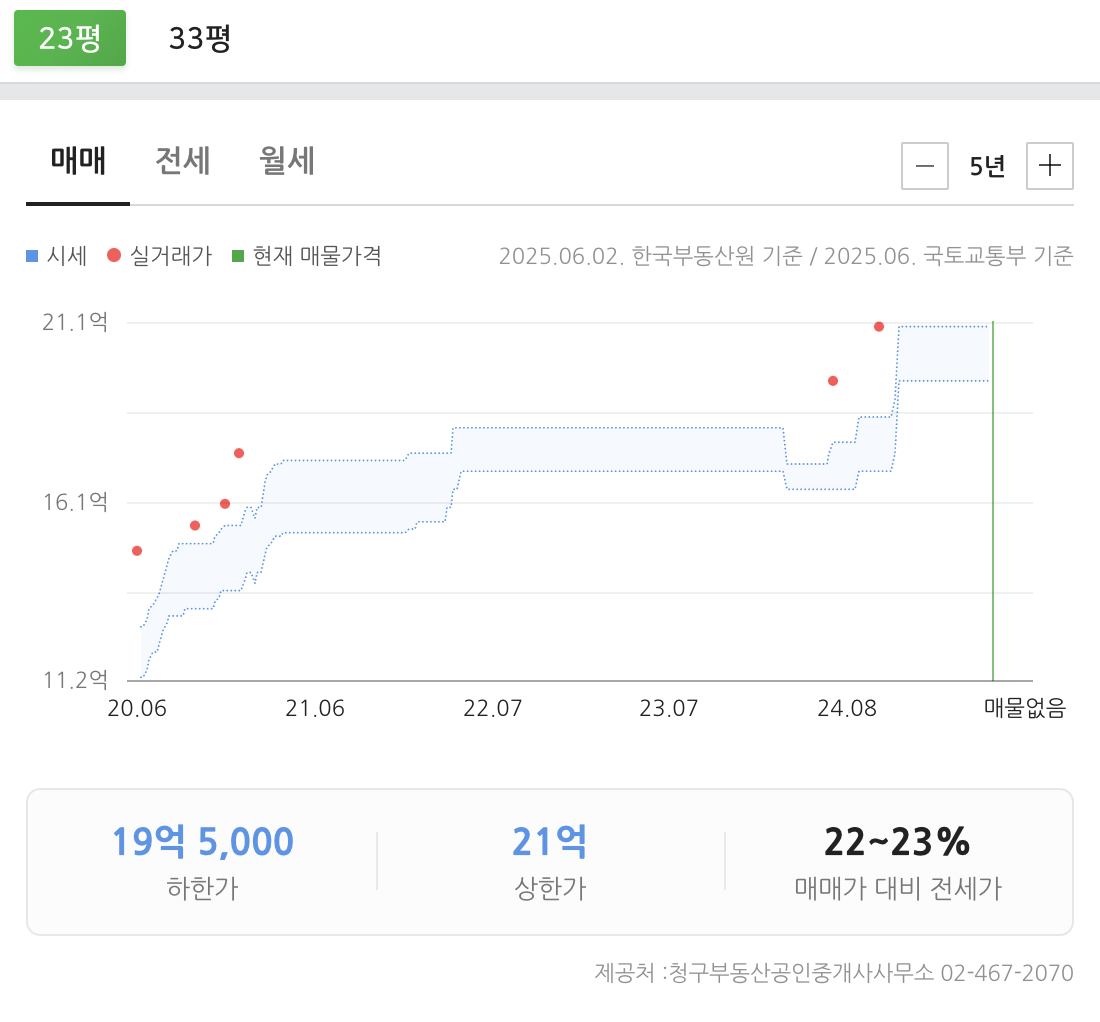Click the highest red transaction dot near 21.1억
This screenshot has height=1022, width=1100.
pyautogui.click(x=878, y=326)
